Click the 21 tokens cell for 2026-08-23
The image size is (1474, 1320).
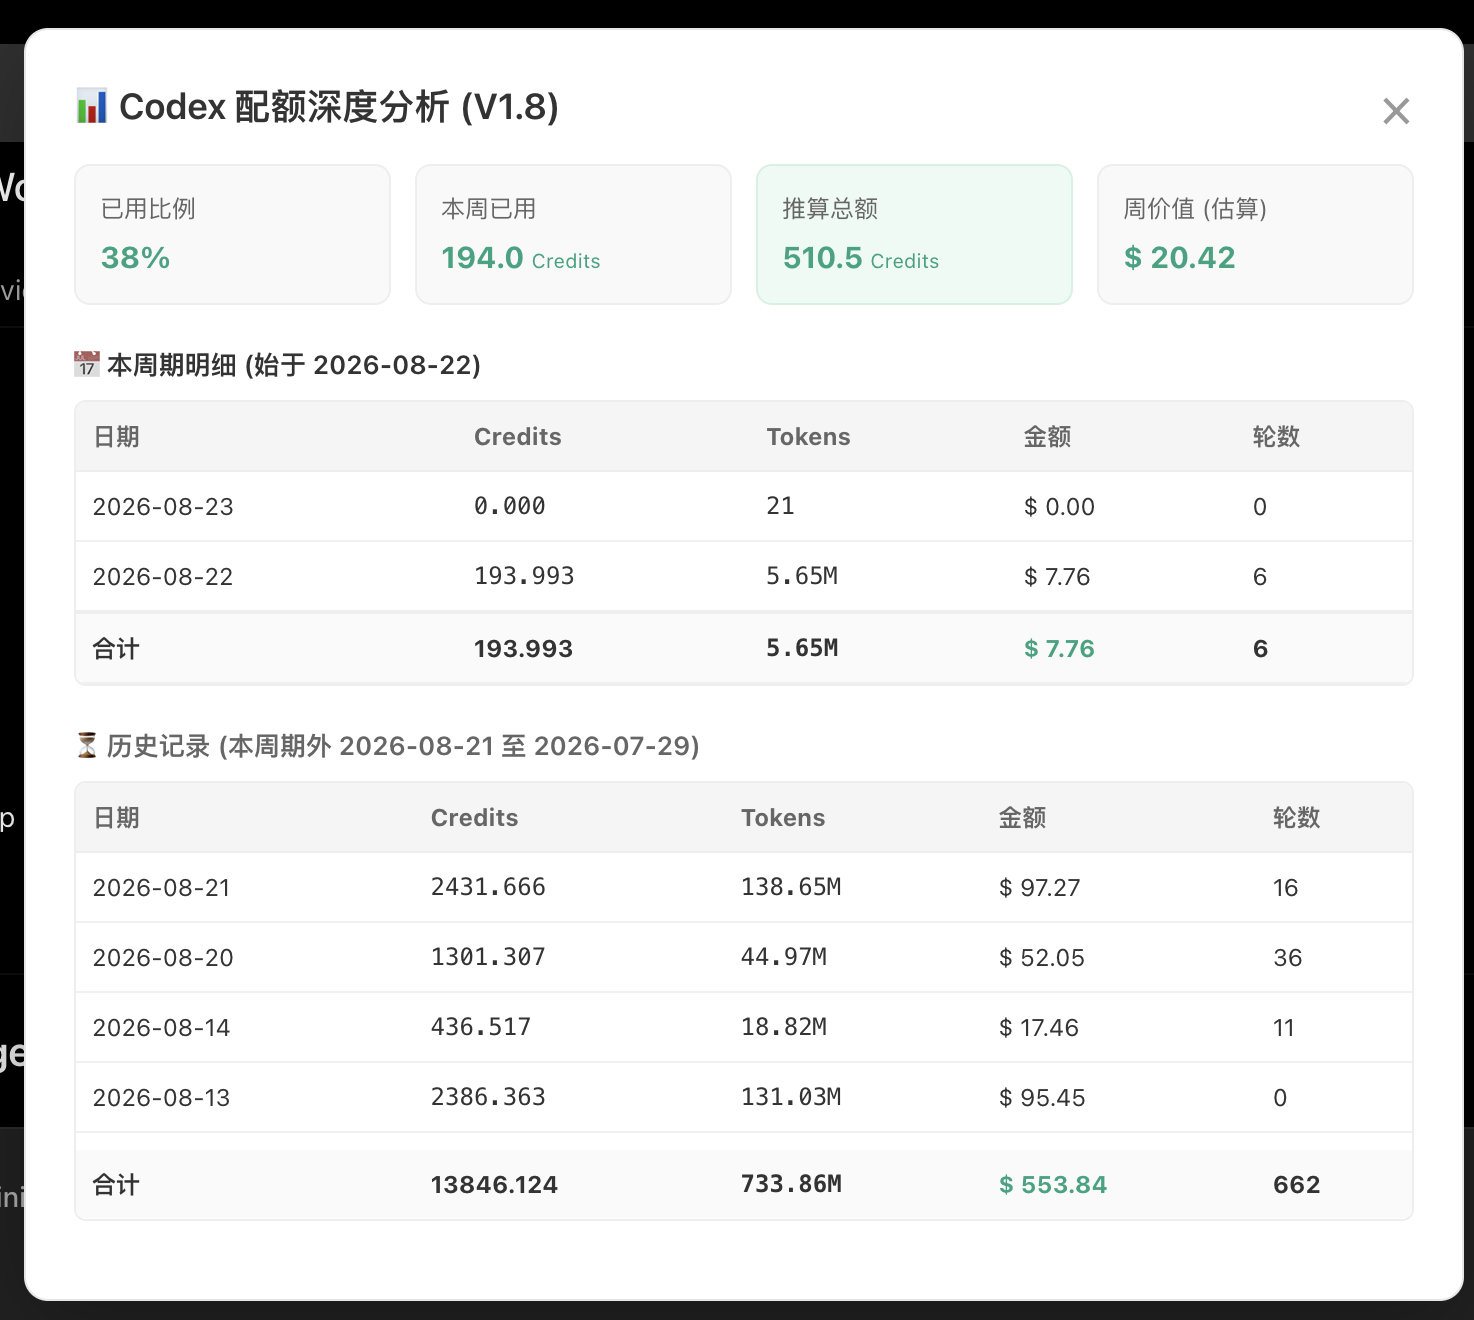tap(781, 506)
